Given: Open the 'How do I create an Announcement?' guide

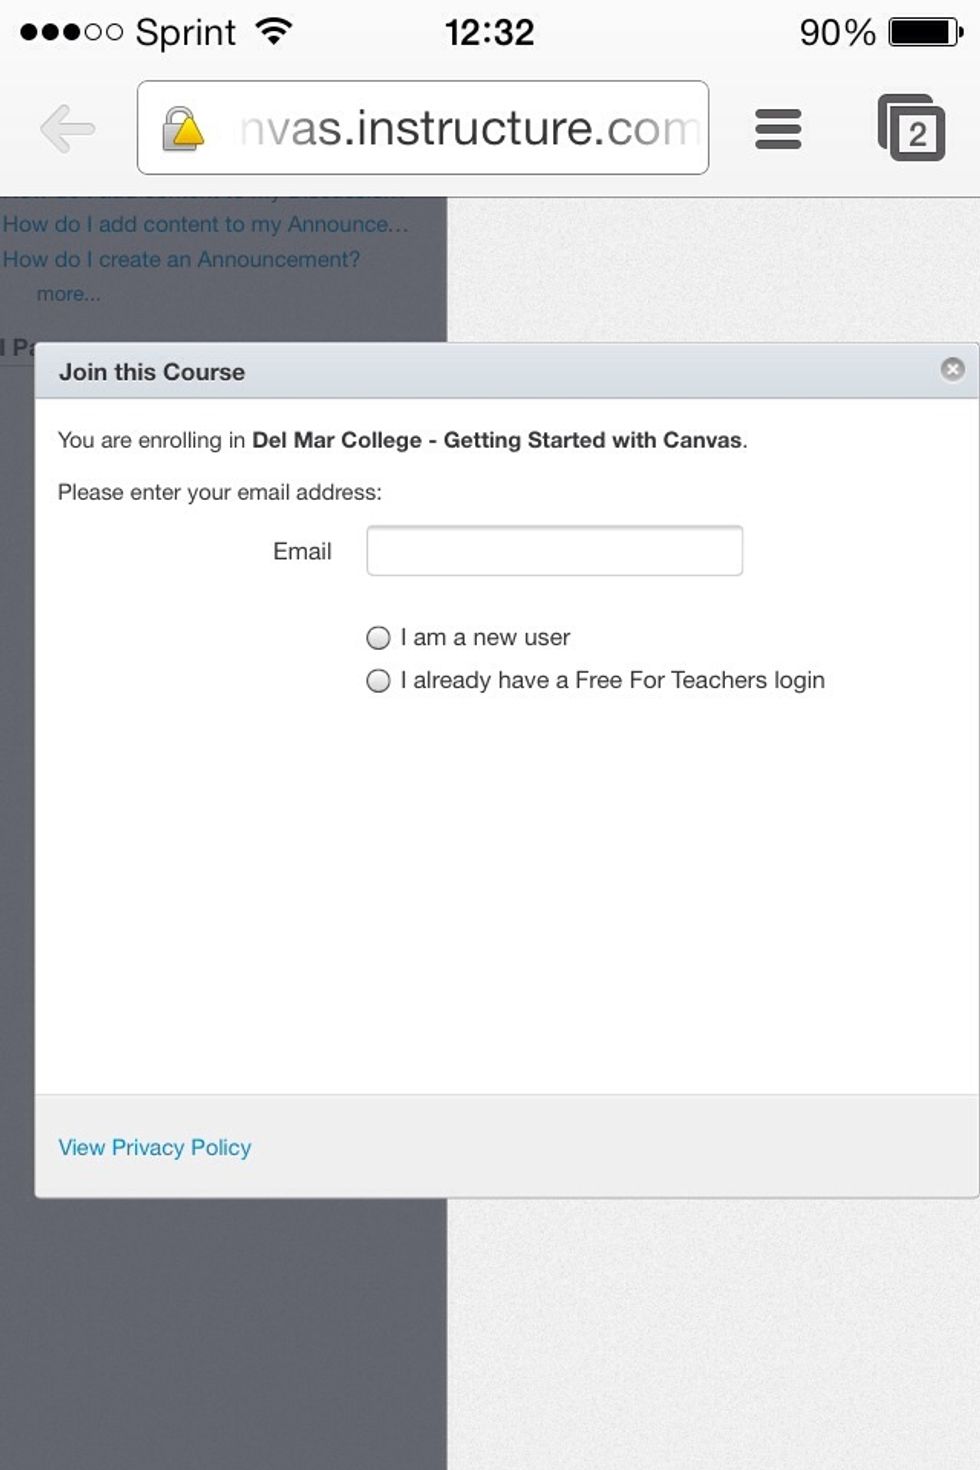Looking at the screenshot, I should (180, 259).
